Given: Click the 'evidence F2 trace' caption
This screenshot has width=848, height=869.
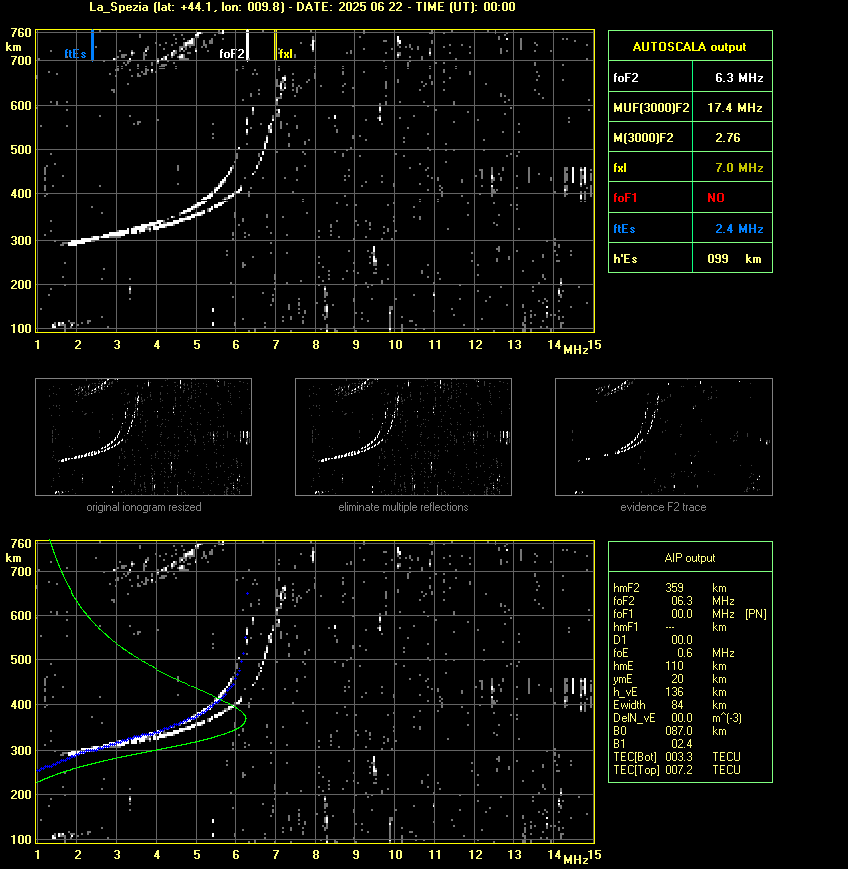Looking at the screenshot, I should coord(663,507).
